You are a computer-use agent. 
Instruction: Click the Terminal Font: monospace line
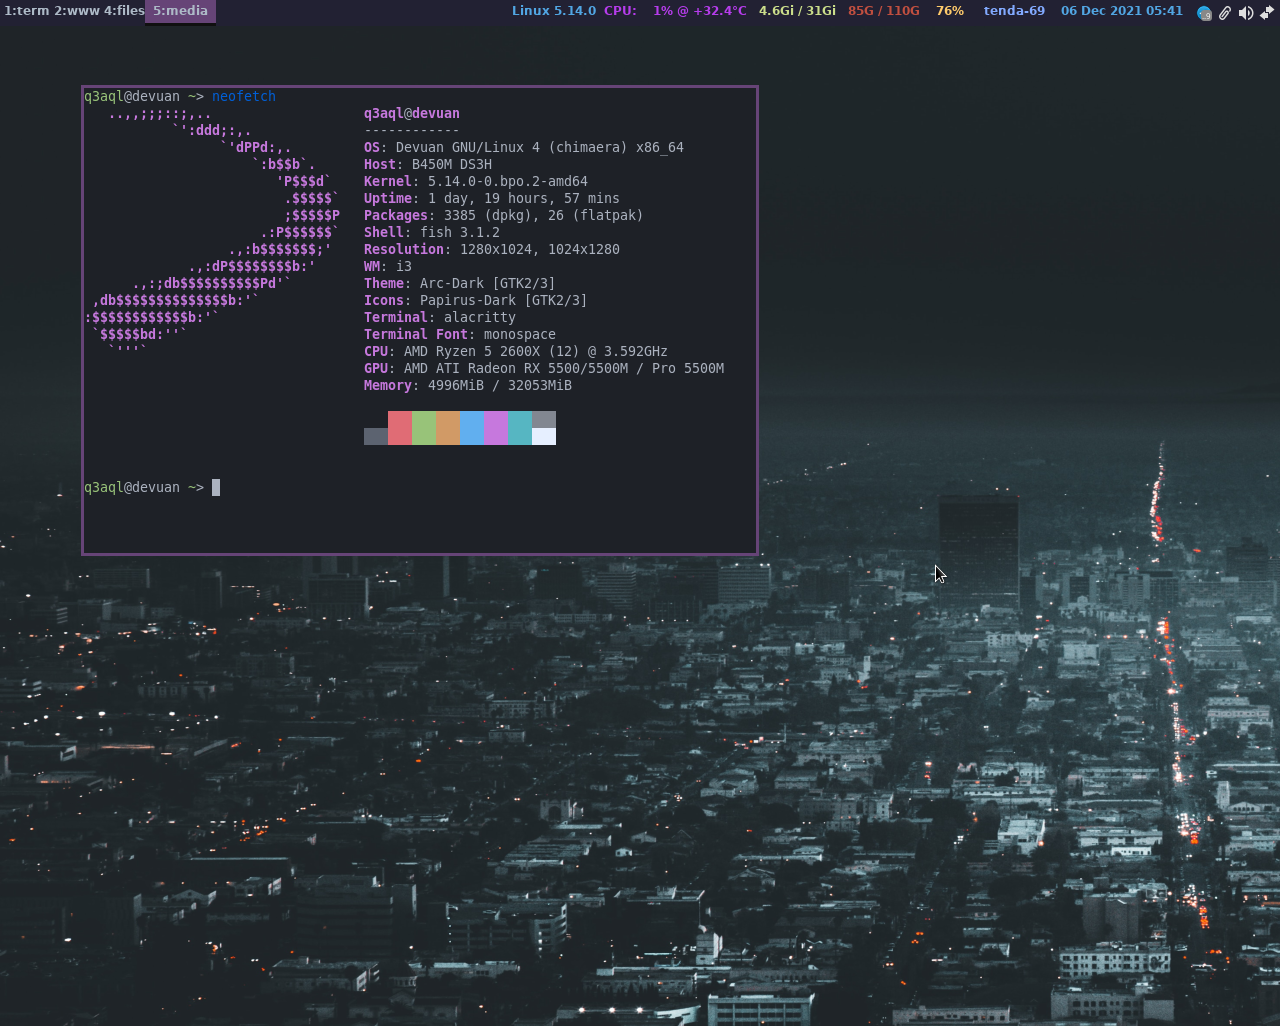(x=460, y=334)
